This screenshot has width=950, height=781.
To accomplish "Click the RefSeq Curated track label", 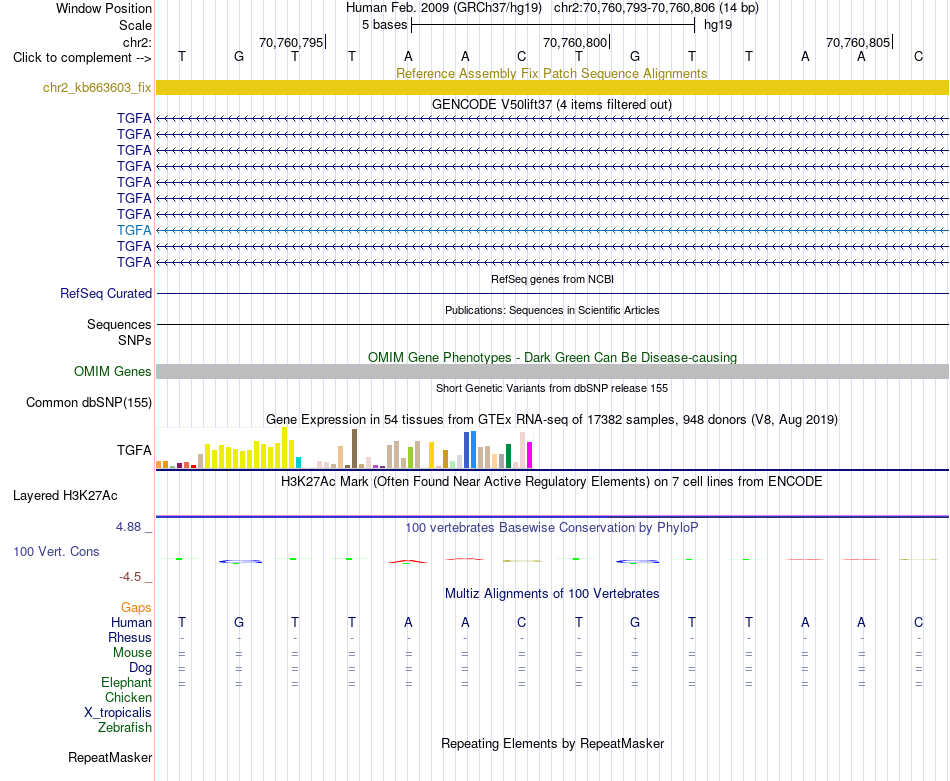I will [106, 293].
